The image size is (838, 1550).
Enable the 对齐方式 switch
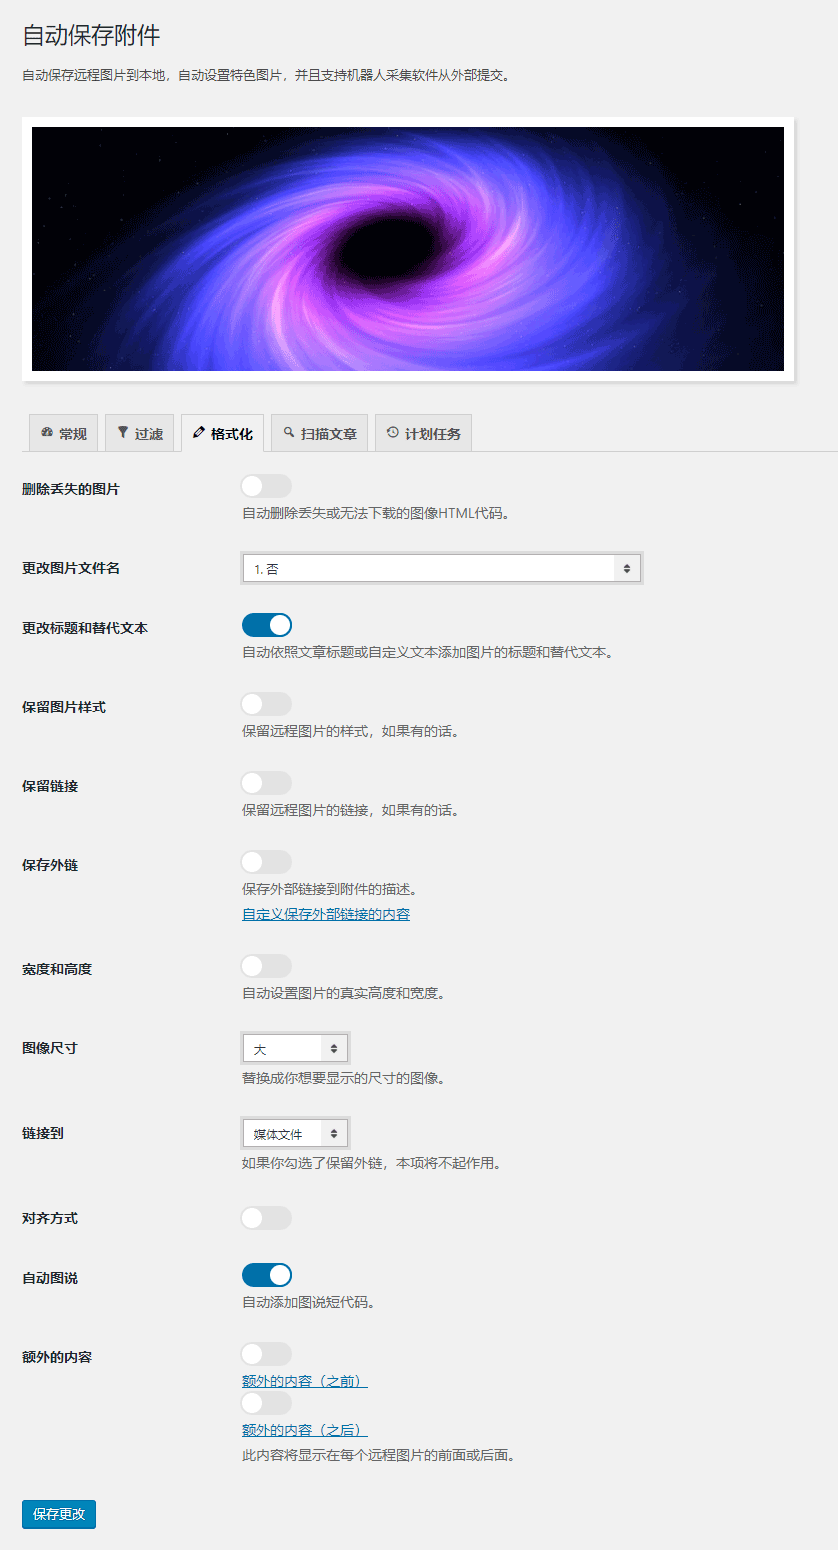(x=267, y=1218)
